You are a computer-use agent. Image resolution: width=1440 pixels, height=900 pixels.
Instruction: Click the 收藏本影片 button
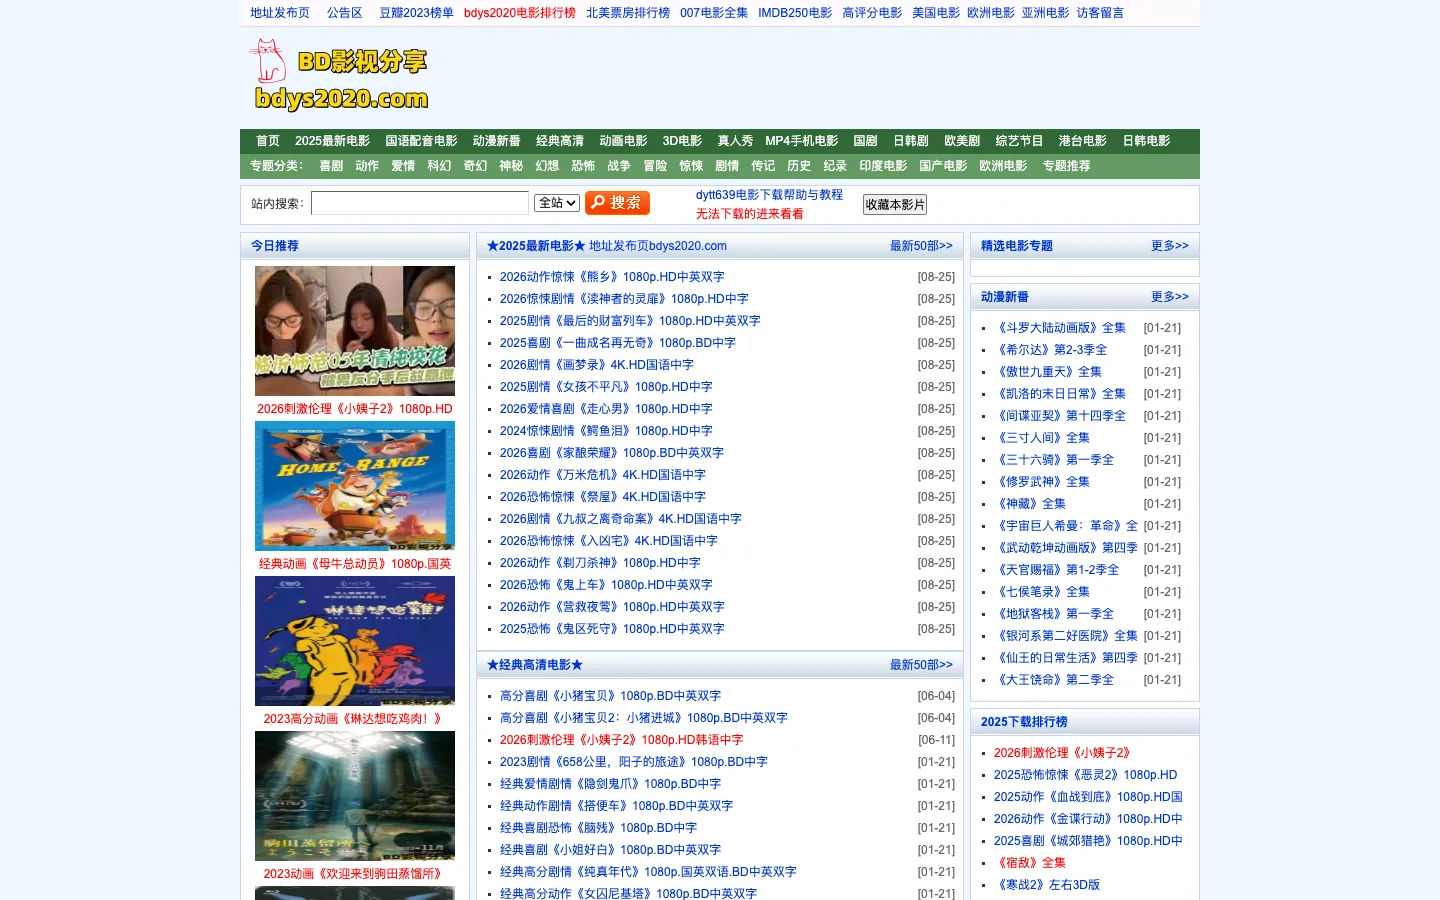[895, 204]
